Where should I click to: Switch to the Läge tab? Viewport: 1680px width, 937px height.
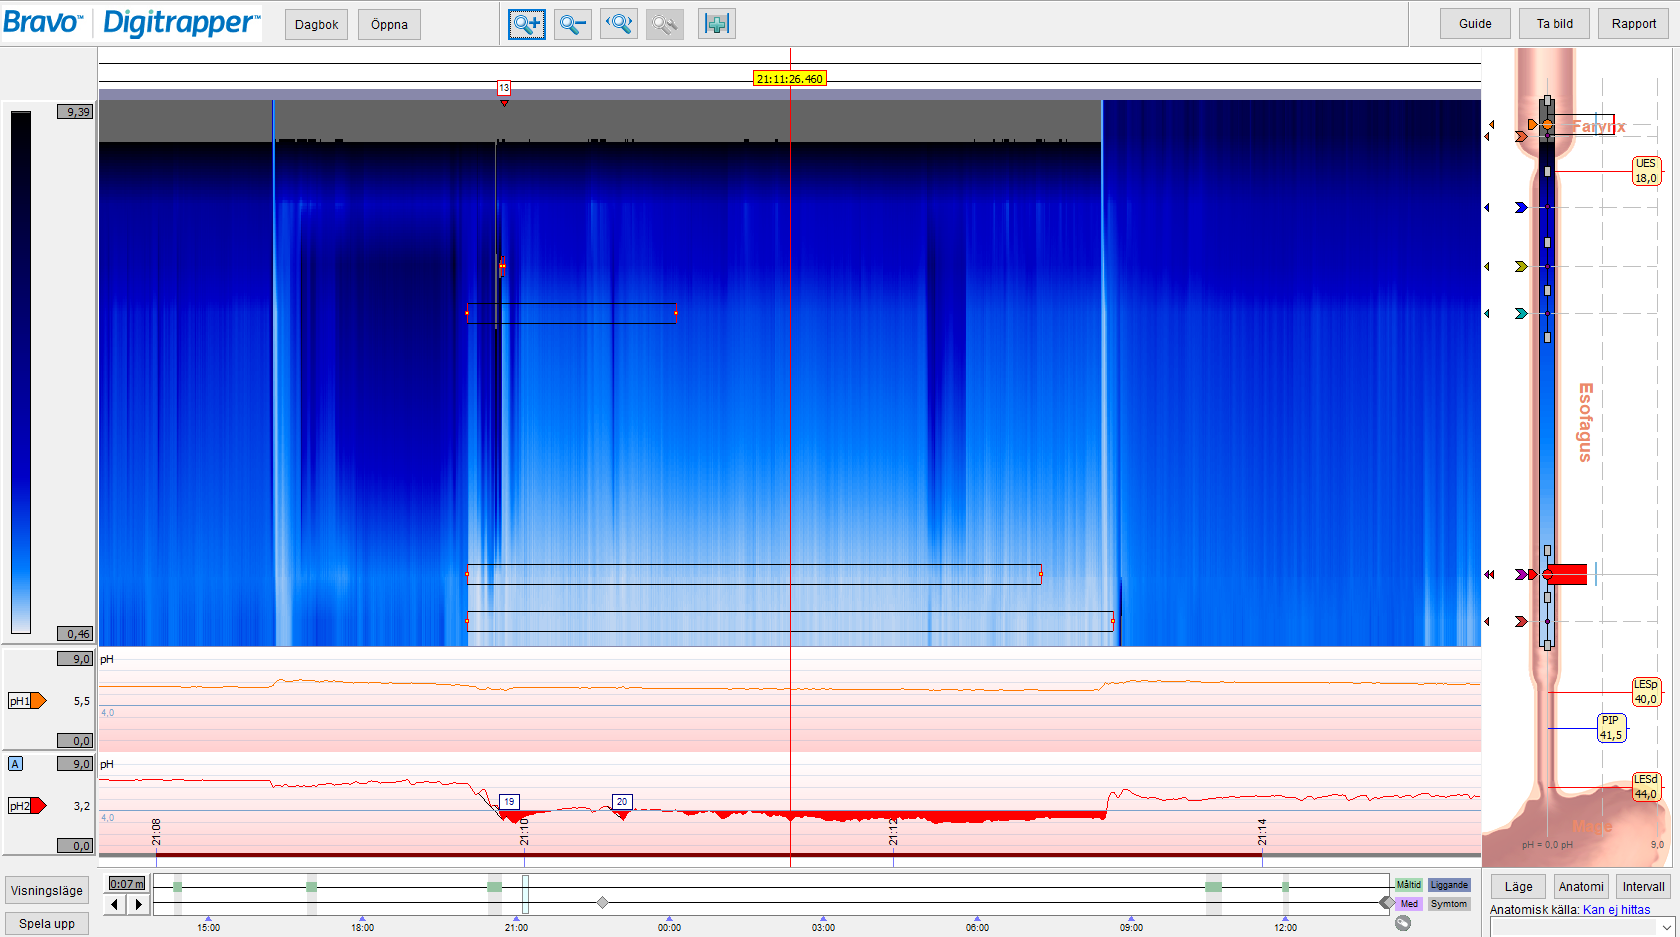tap(1518, 886)
